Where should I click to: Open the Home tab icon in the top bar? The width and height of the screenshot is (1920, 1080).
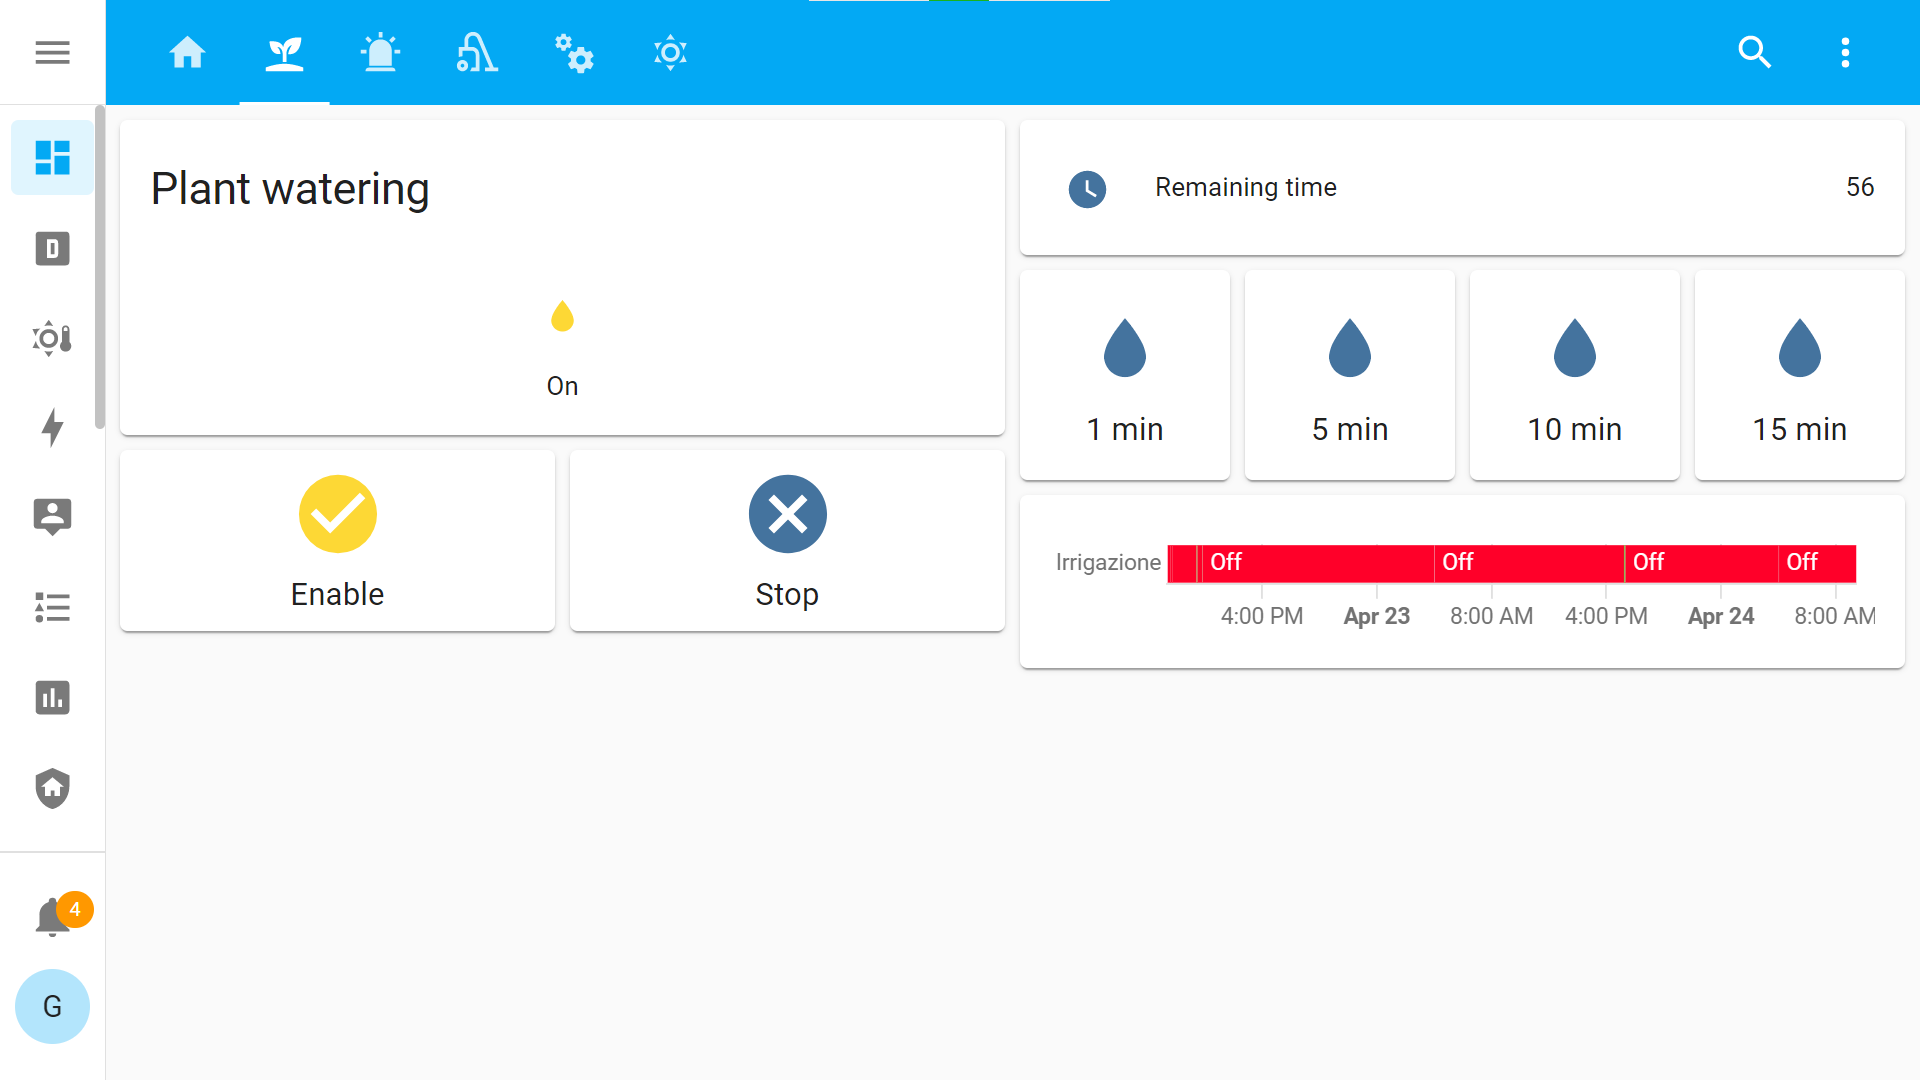188,52
